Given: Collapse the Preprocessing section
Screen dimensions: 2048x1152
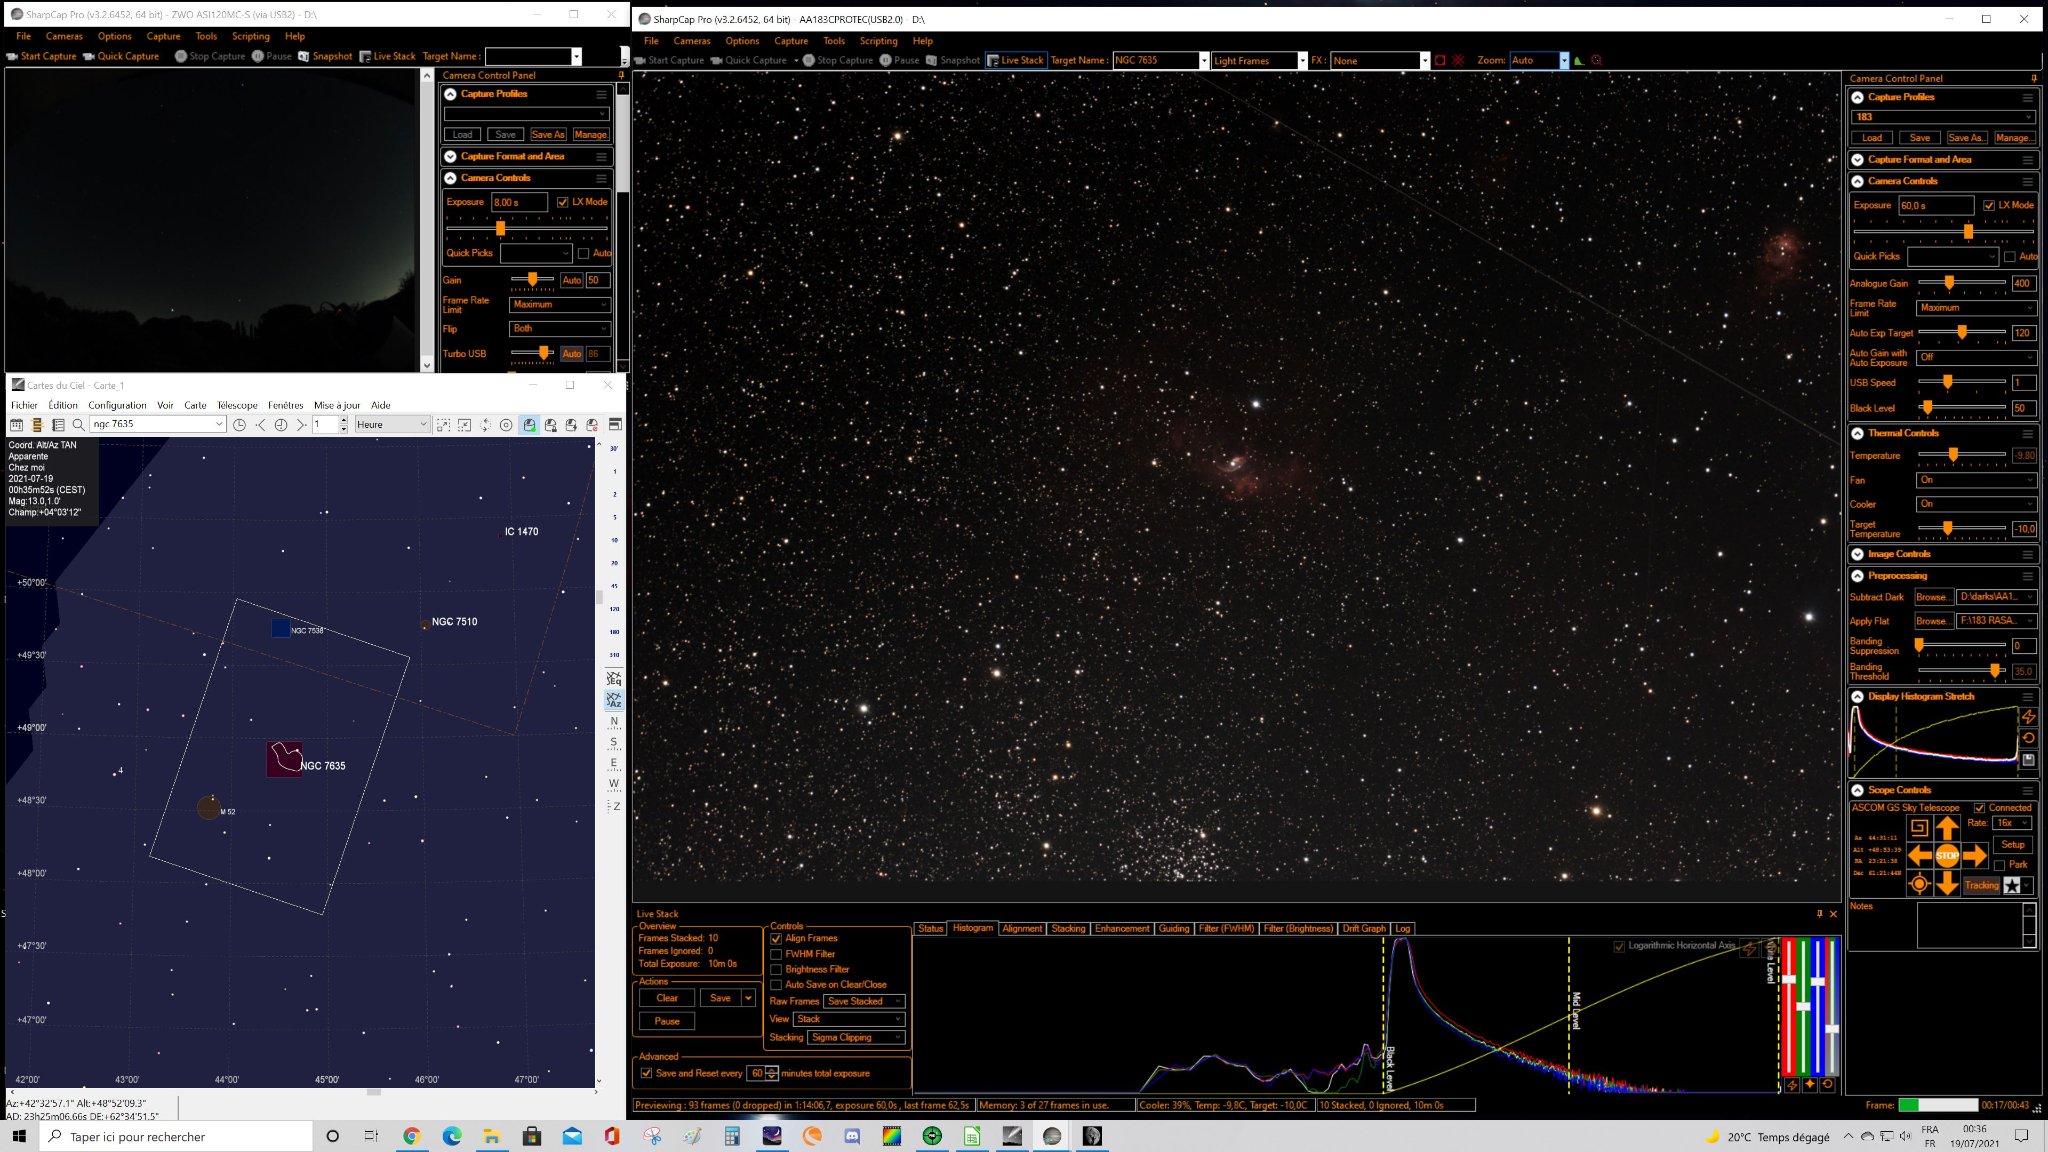Looking at the screenshot, I should click(x=1857, y=576).
